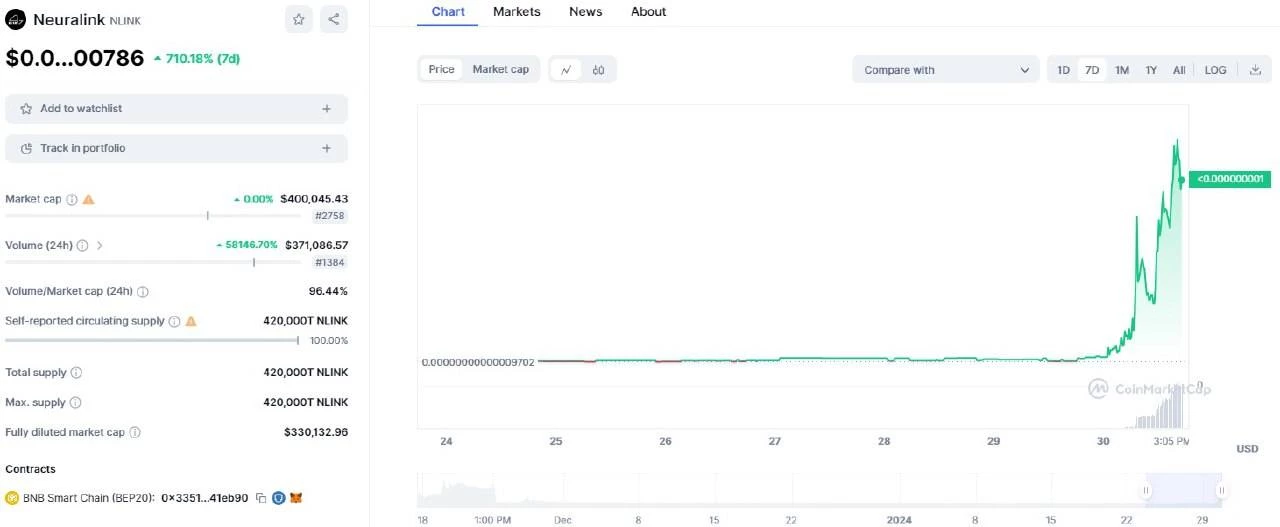Click Market cap warning triangle icon

(x=88, y=199)
